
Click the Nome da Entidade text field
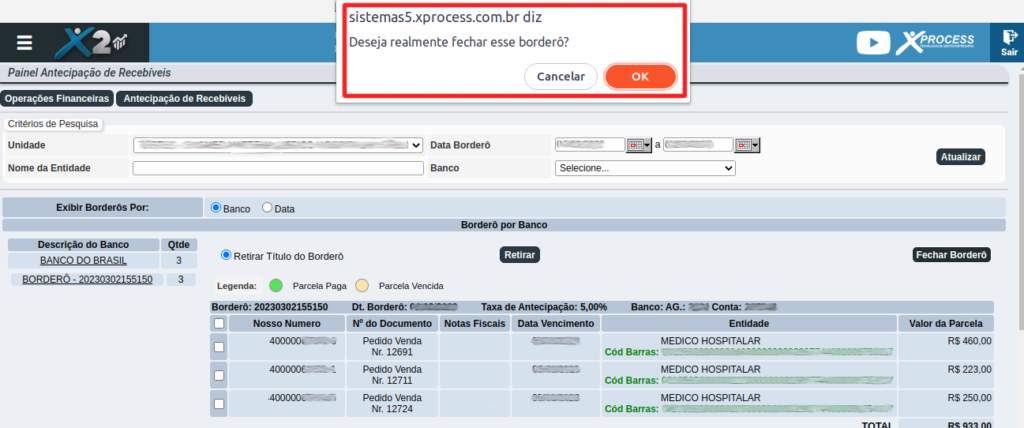[x=278, y=168]
